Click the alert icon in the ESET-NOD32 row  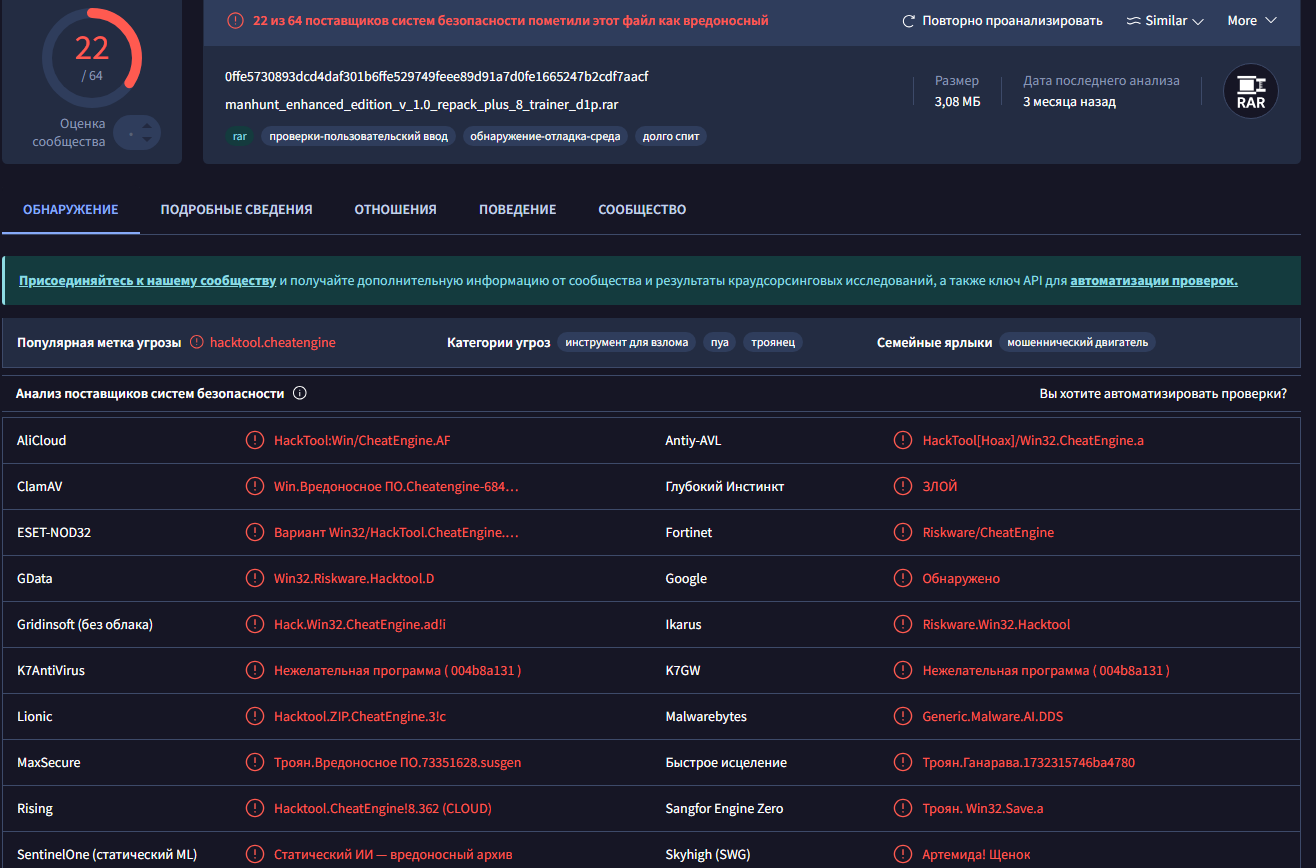click(x=255, y=532)
